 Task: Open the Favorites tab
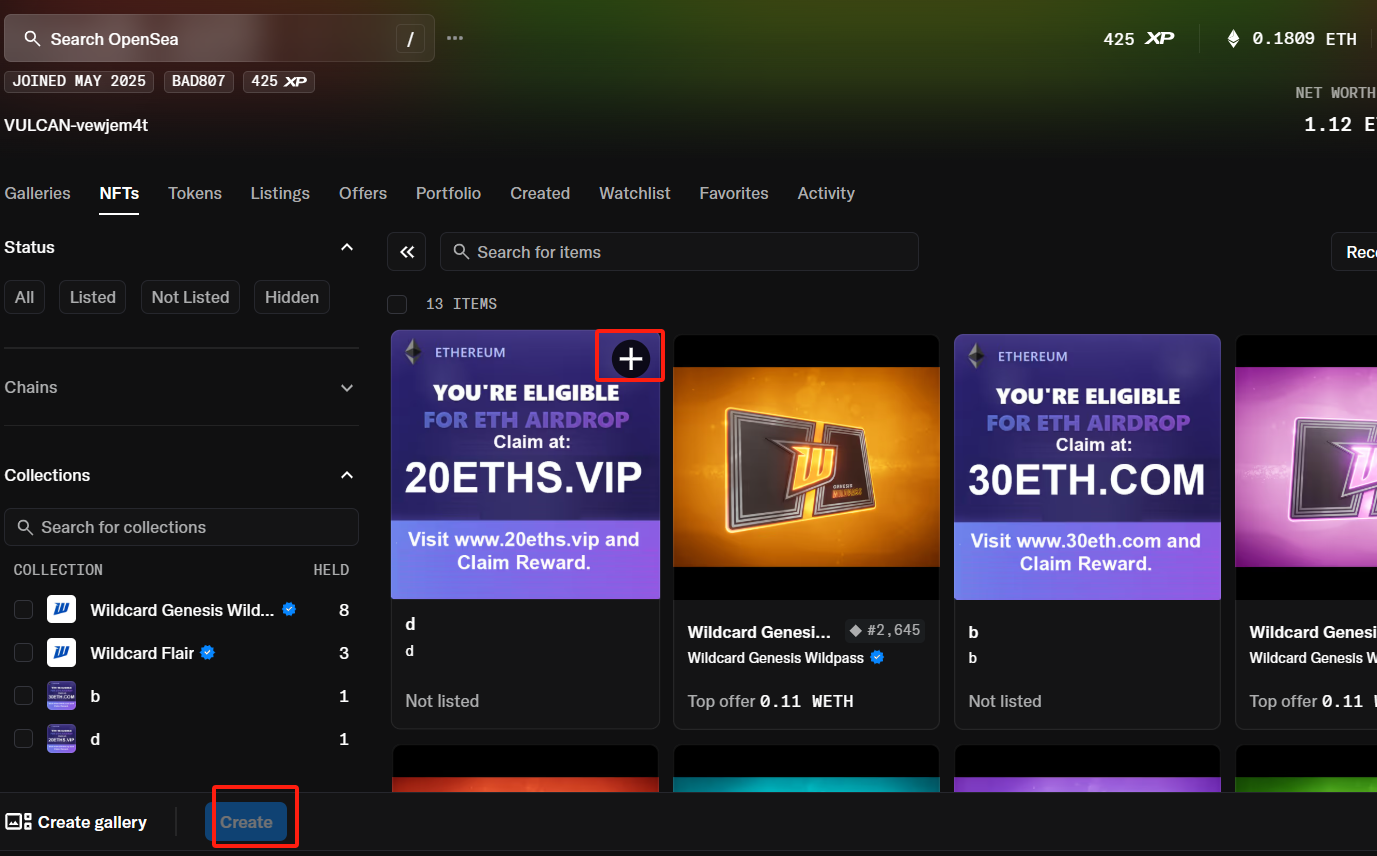point(734,193)
